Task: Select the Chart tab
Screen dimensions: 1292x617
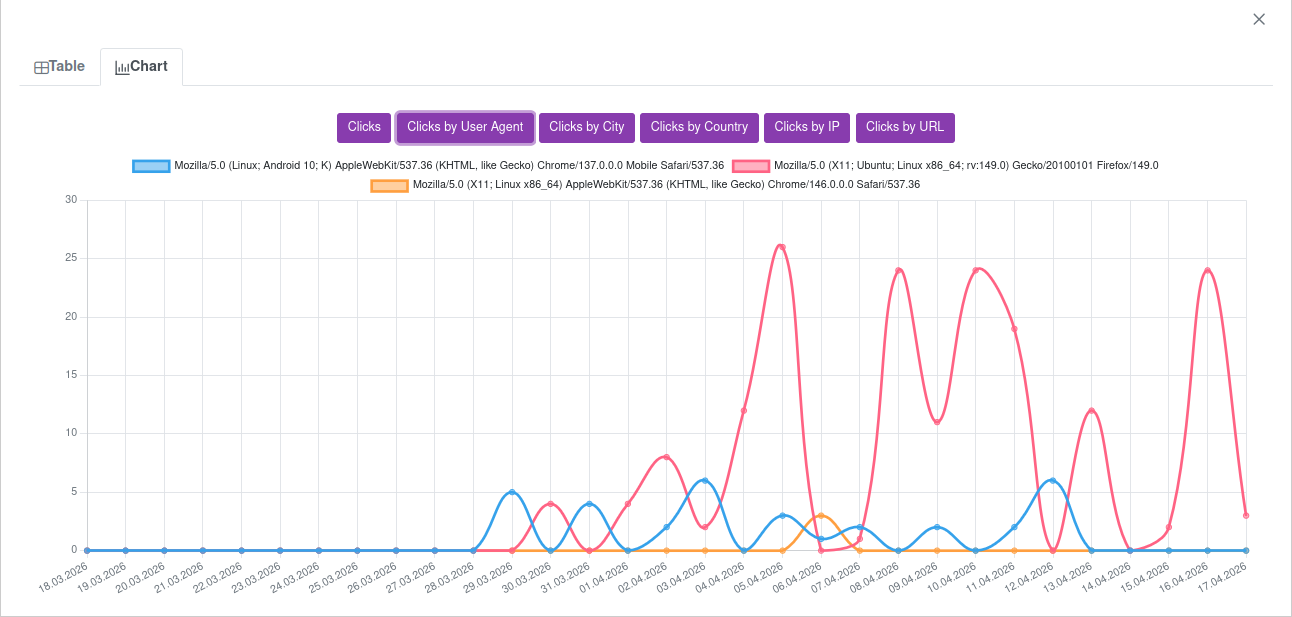Action: pyautogui.click(x=141, y=65)
